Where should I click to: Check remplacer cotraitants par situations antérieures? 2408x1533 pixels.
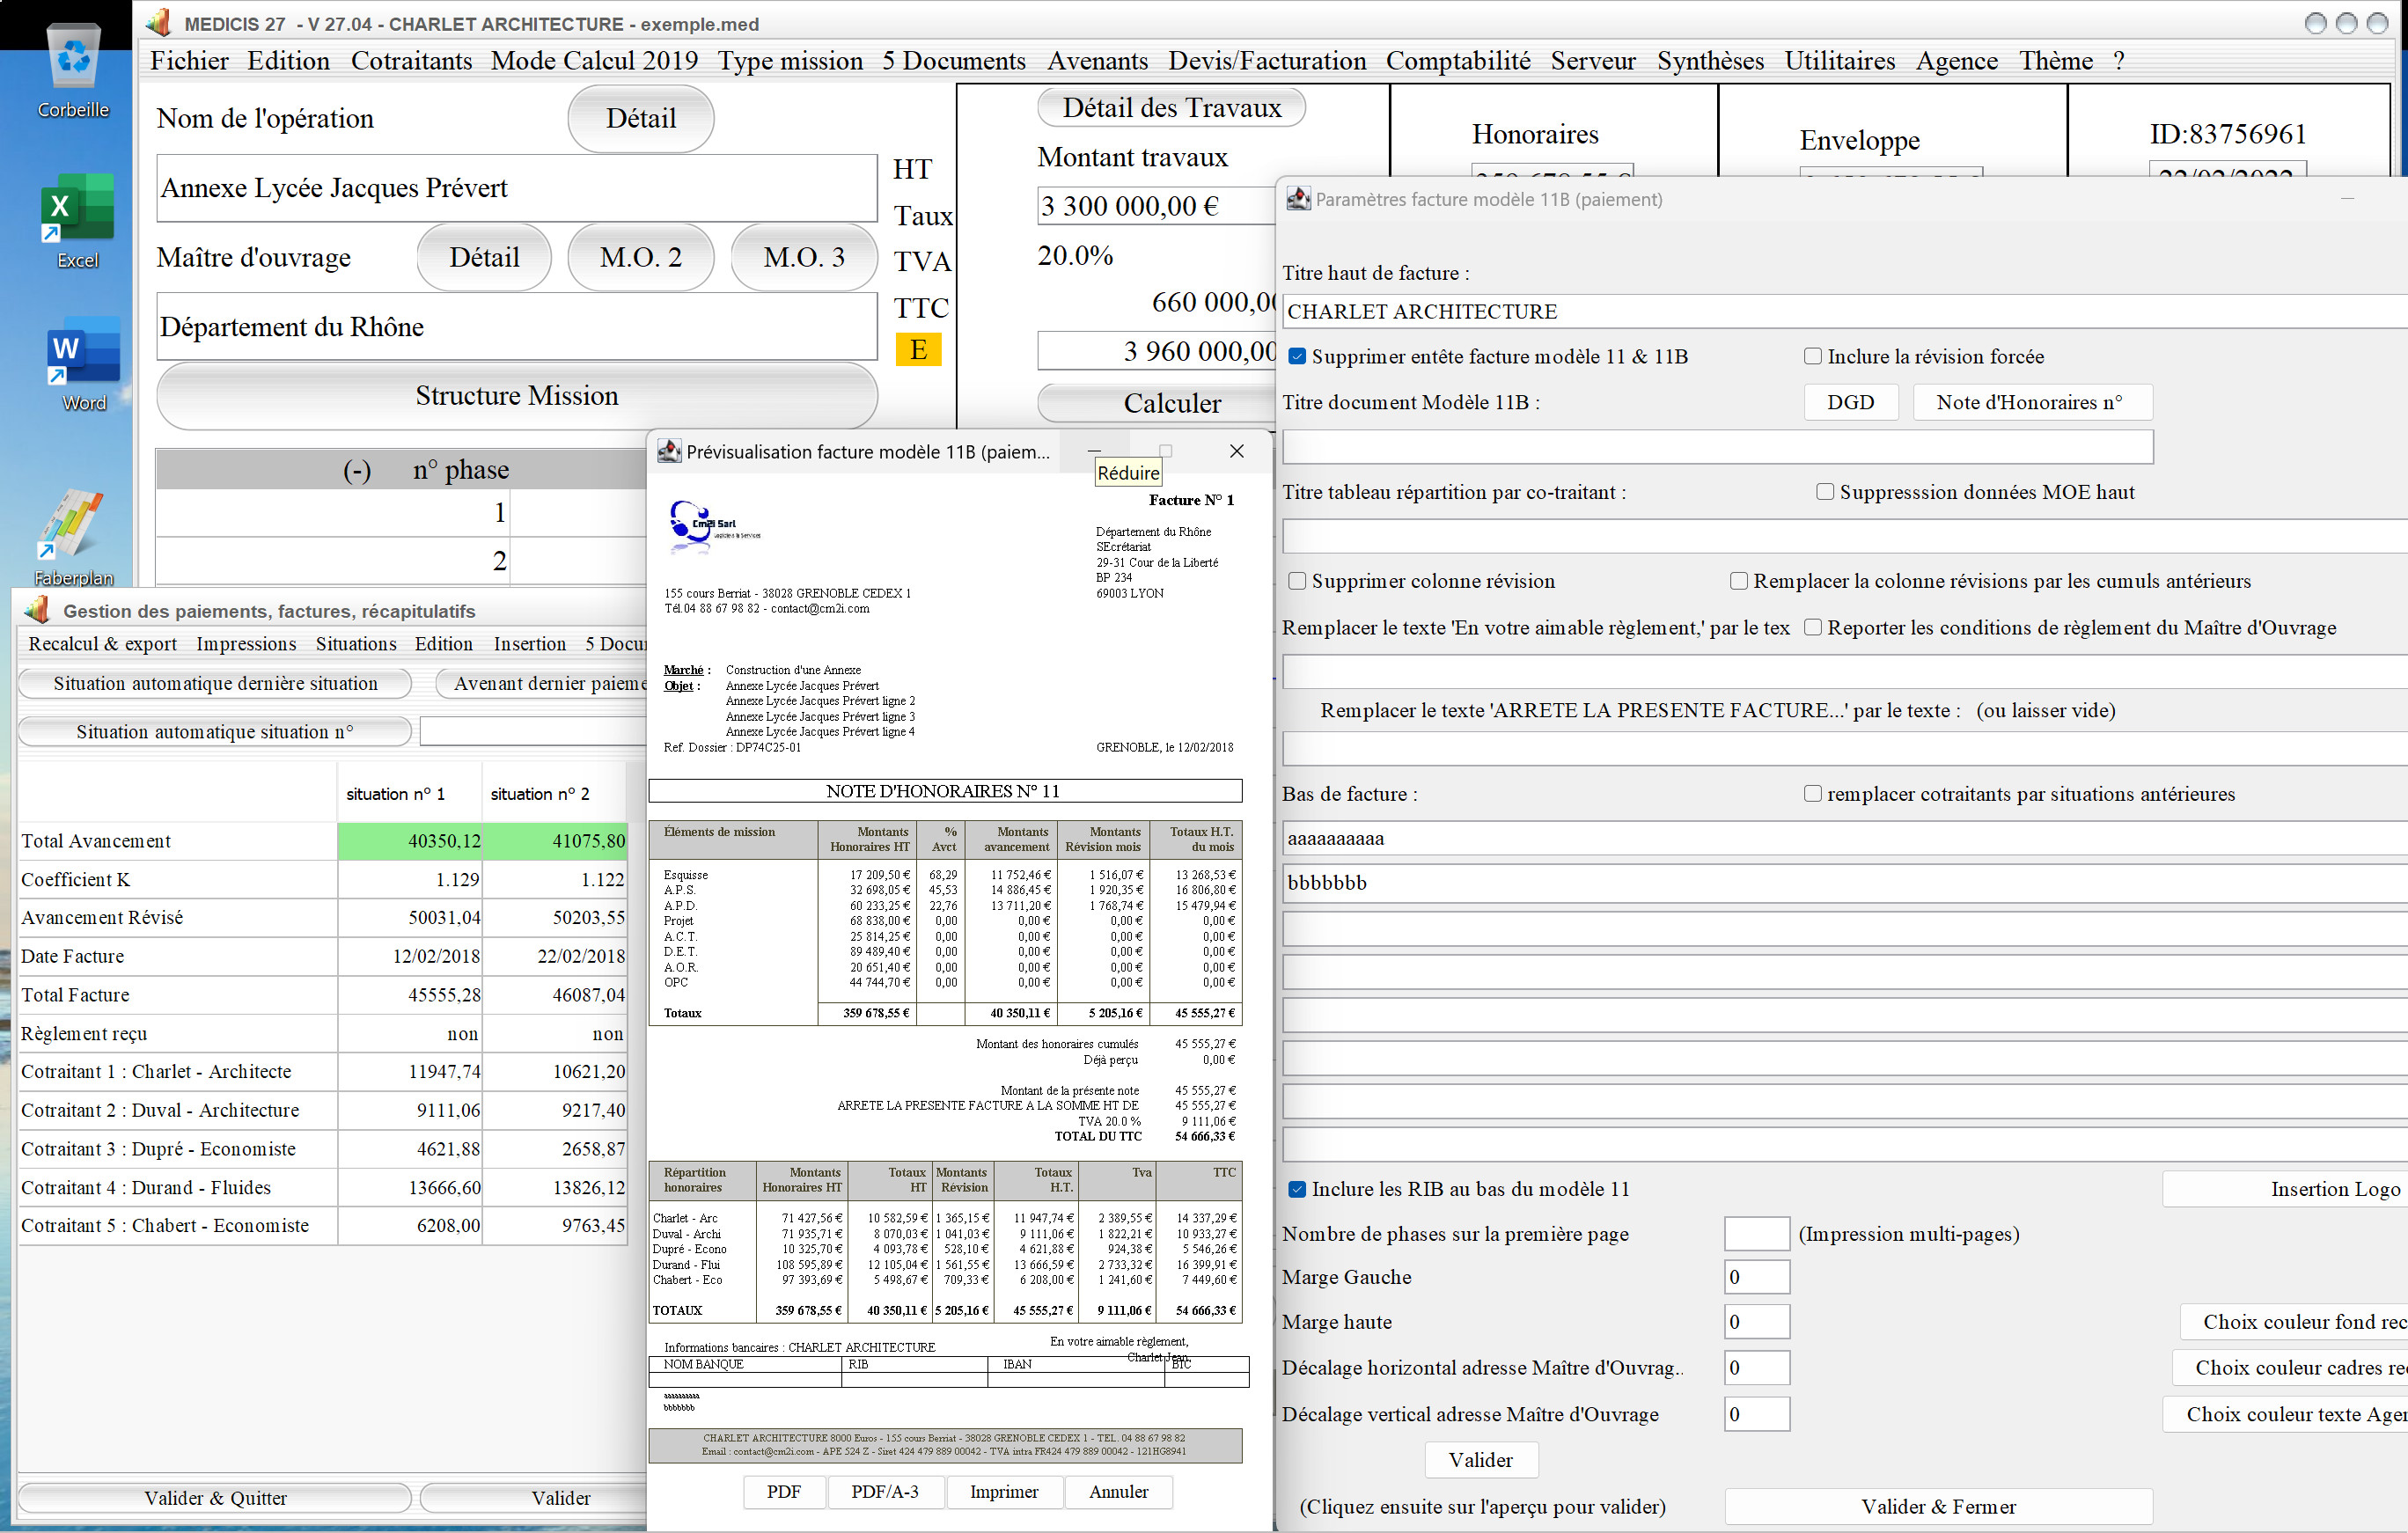pos(1812,793)
